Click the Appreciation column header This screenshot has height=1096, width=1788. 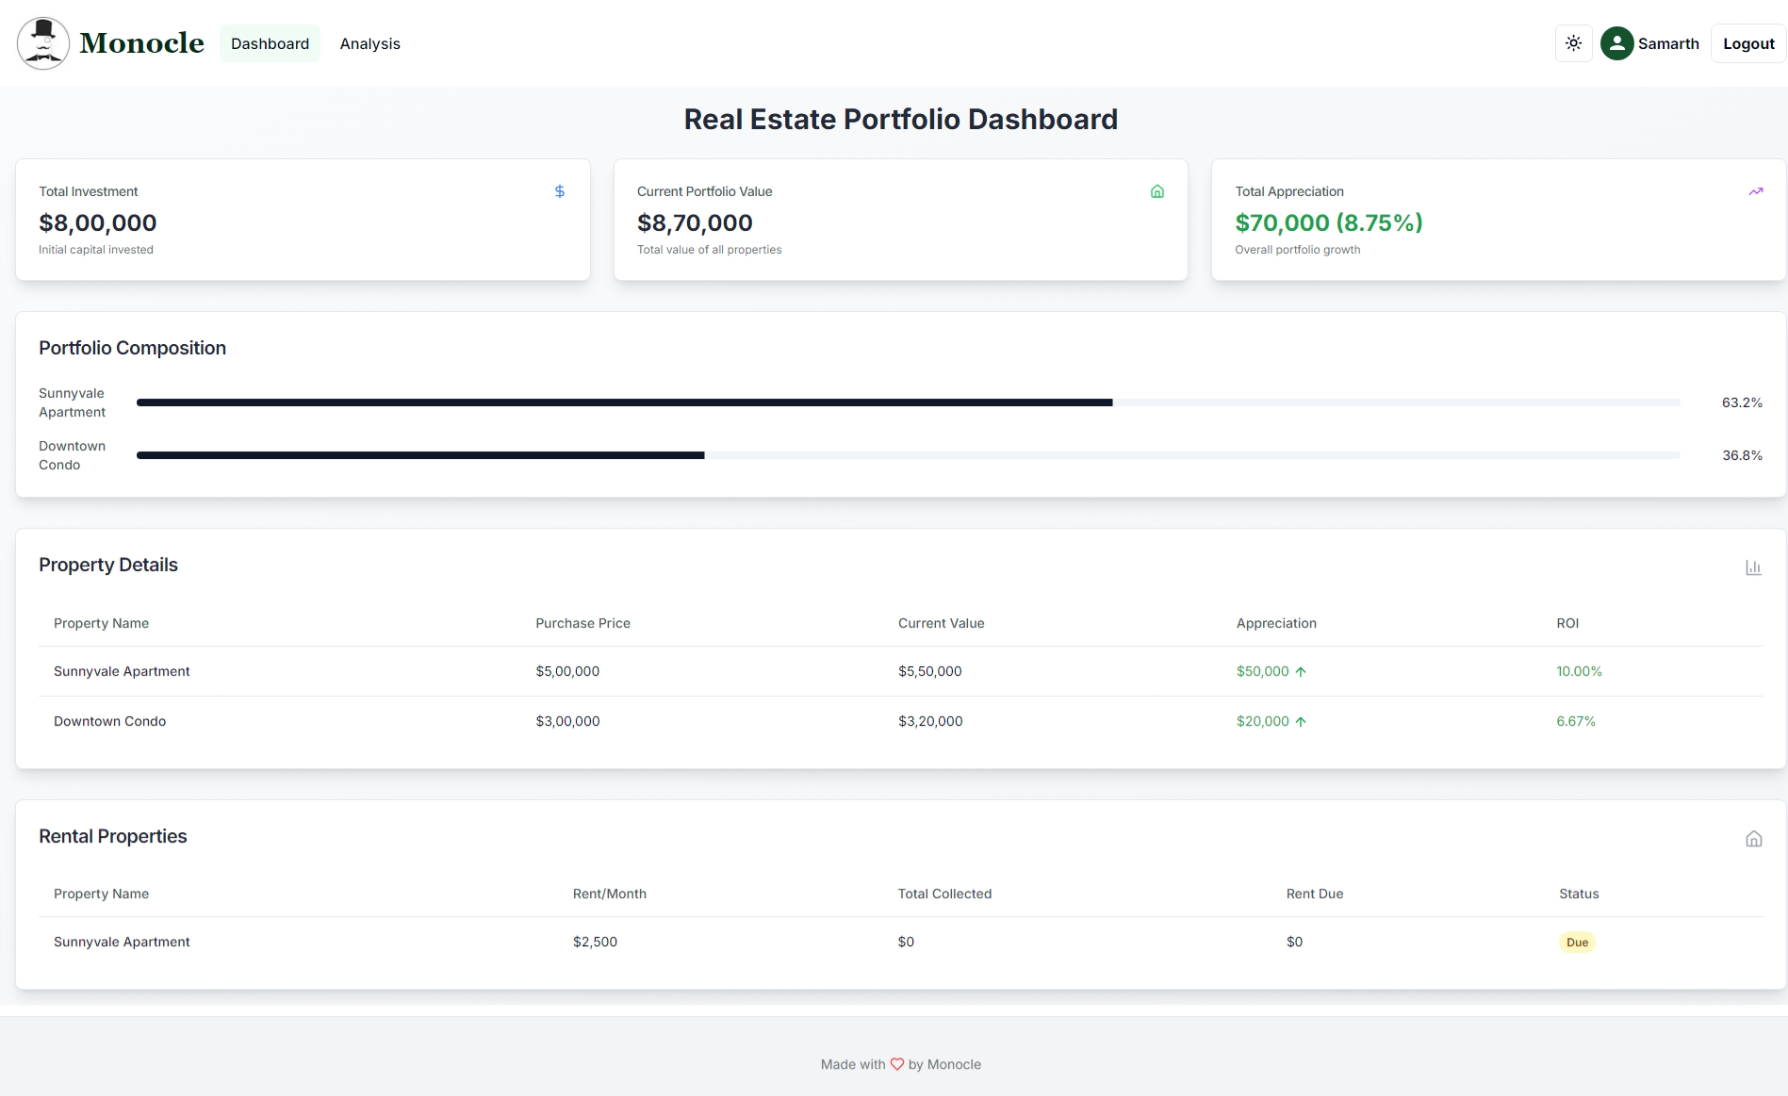coord(1276,623)
